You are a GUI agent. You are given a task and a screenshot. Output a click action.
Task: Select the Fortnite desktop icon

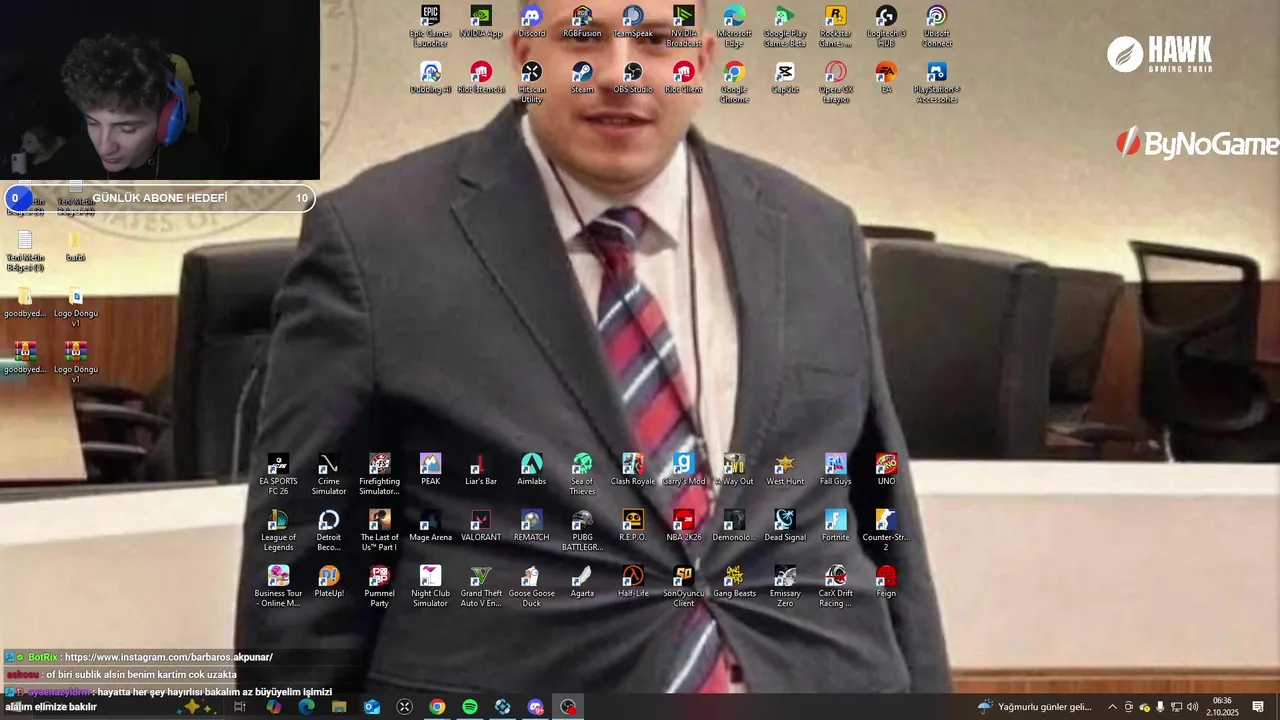coord(836,526)
